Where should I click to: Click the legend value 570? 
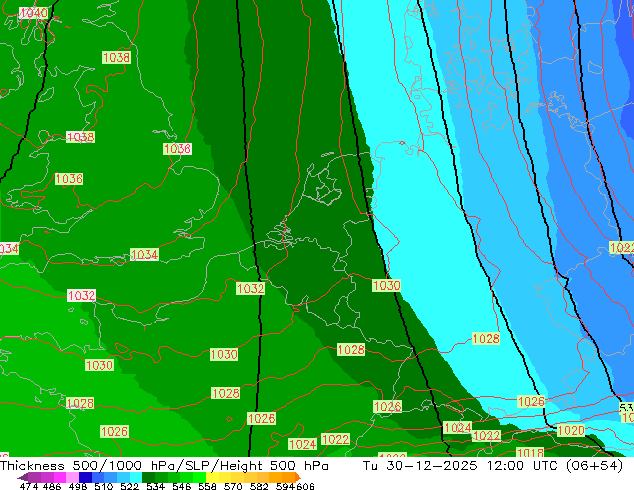point(233,486)
